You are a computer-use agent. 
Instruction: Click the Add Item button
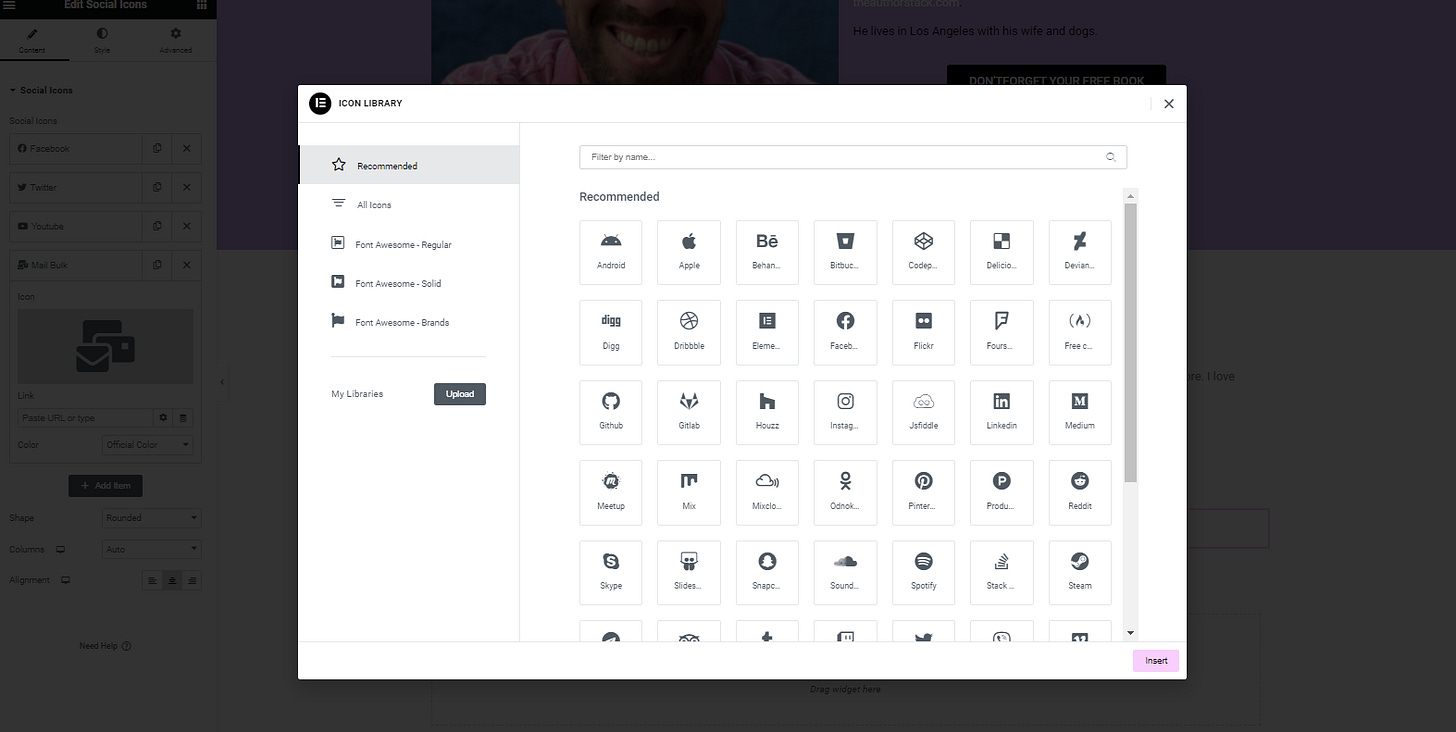[106, 485]
